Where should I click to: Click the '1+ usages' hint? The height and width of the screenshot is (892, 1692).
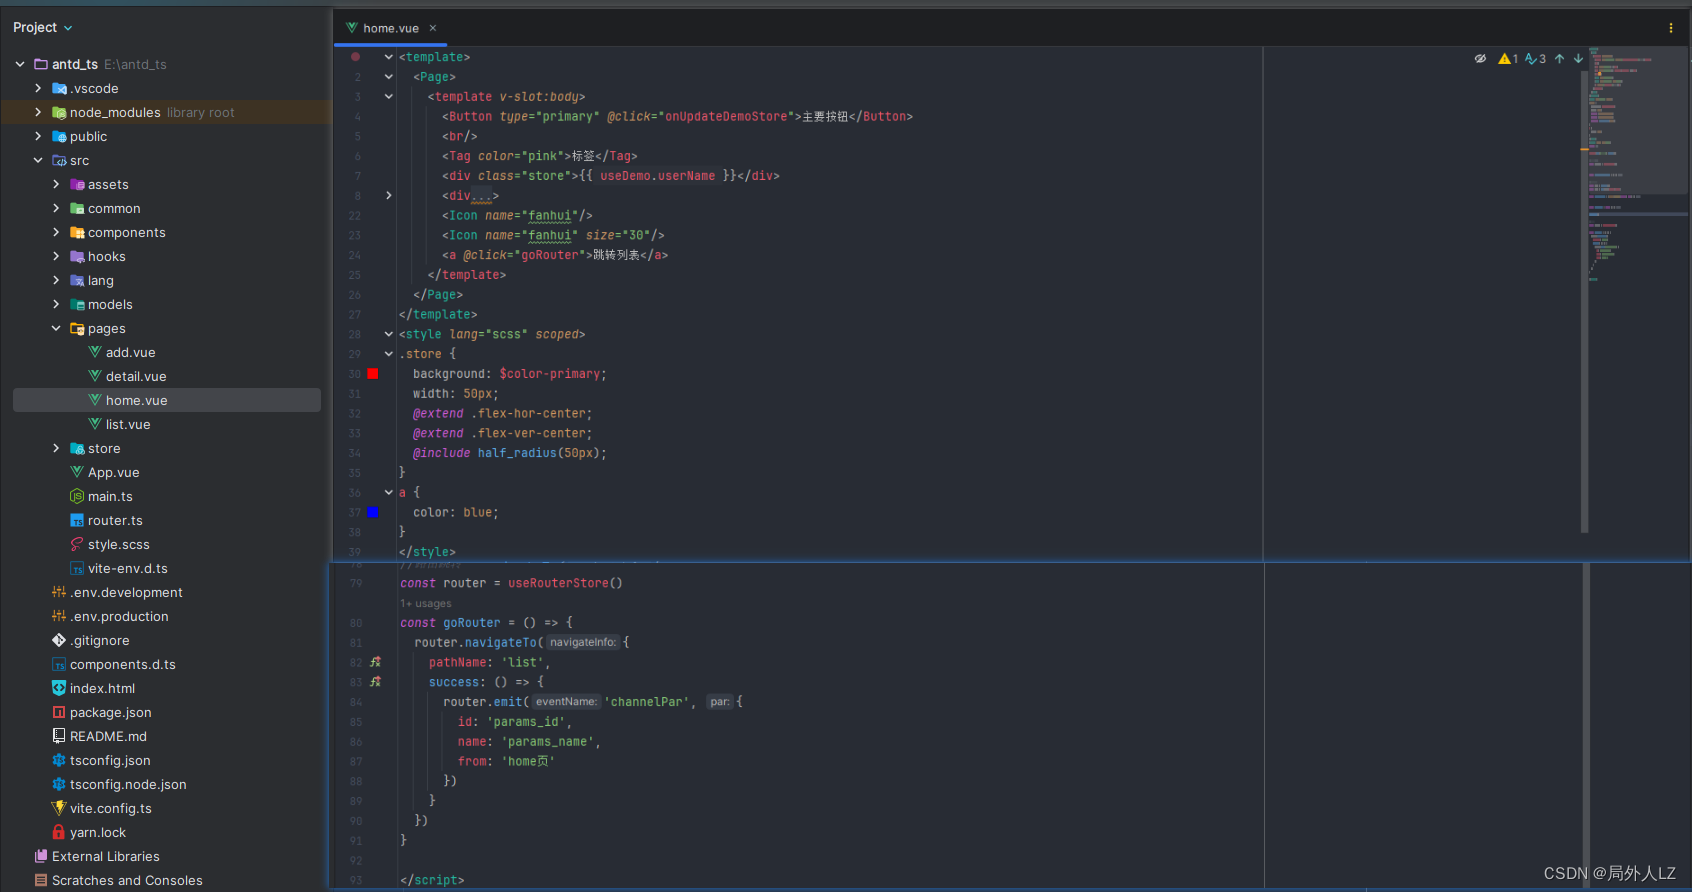coord(426,603)
